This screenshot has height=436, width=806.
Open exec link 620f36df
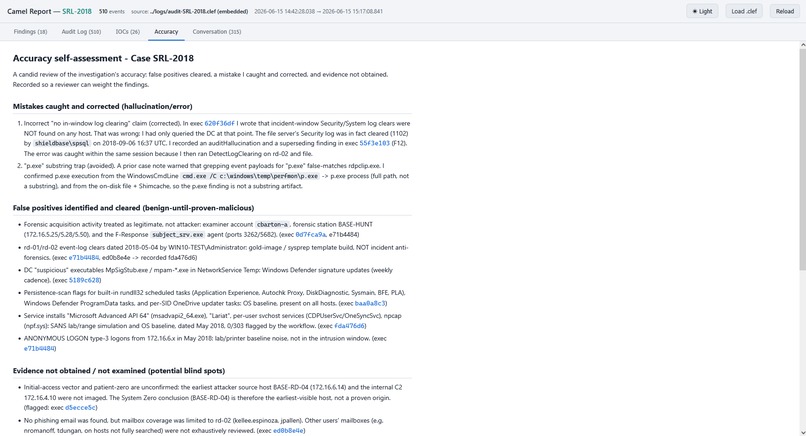219,123
